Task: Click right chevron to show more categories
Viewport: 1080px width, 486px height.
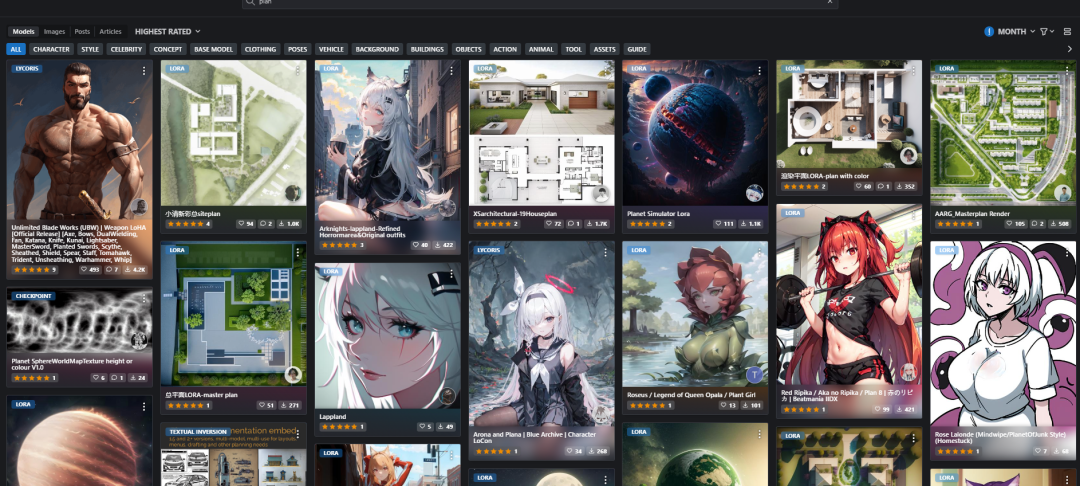Action: point(1070,50)
